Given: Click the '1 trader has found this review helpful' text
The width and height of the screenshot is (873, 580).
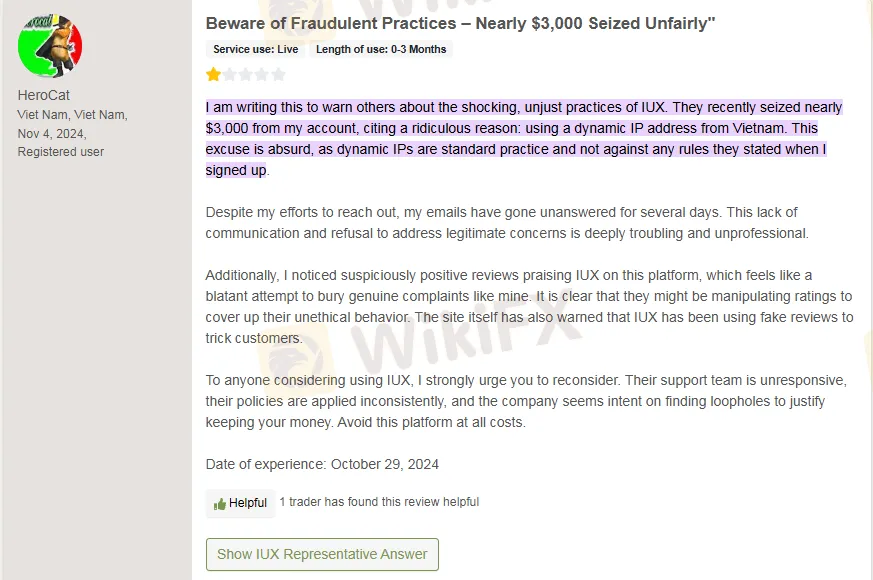Looking at the screenshot, I should click(x=379, y=502).
